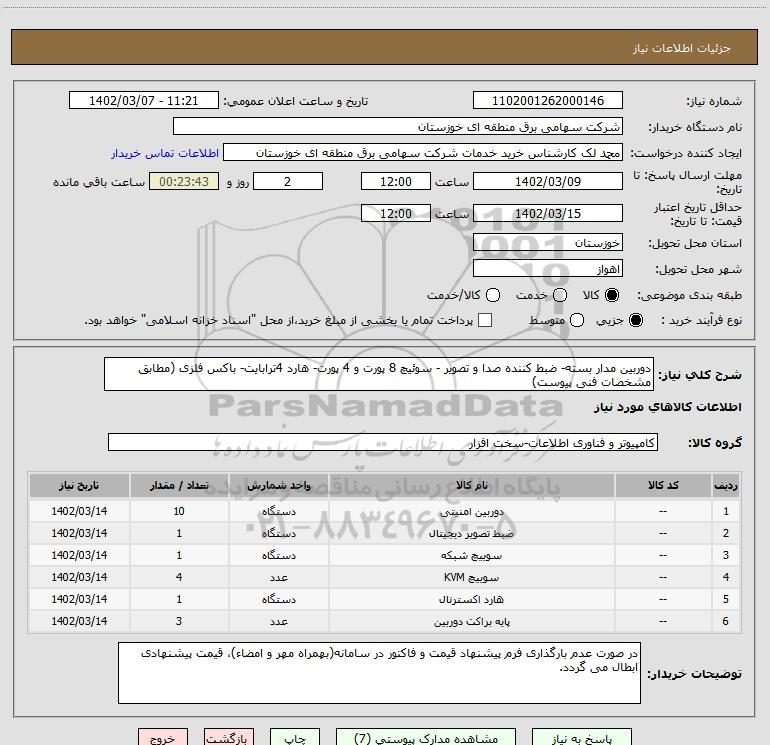The height and width of the screenshot is (745, 770).
Task: Click the نام کالا column header
Action: coord(472,485)
